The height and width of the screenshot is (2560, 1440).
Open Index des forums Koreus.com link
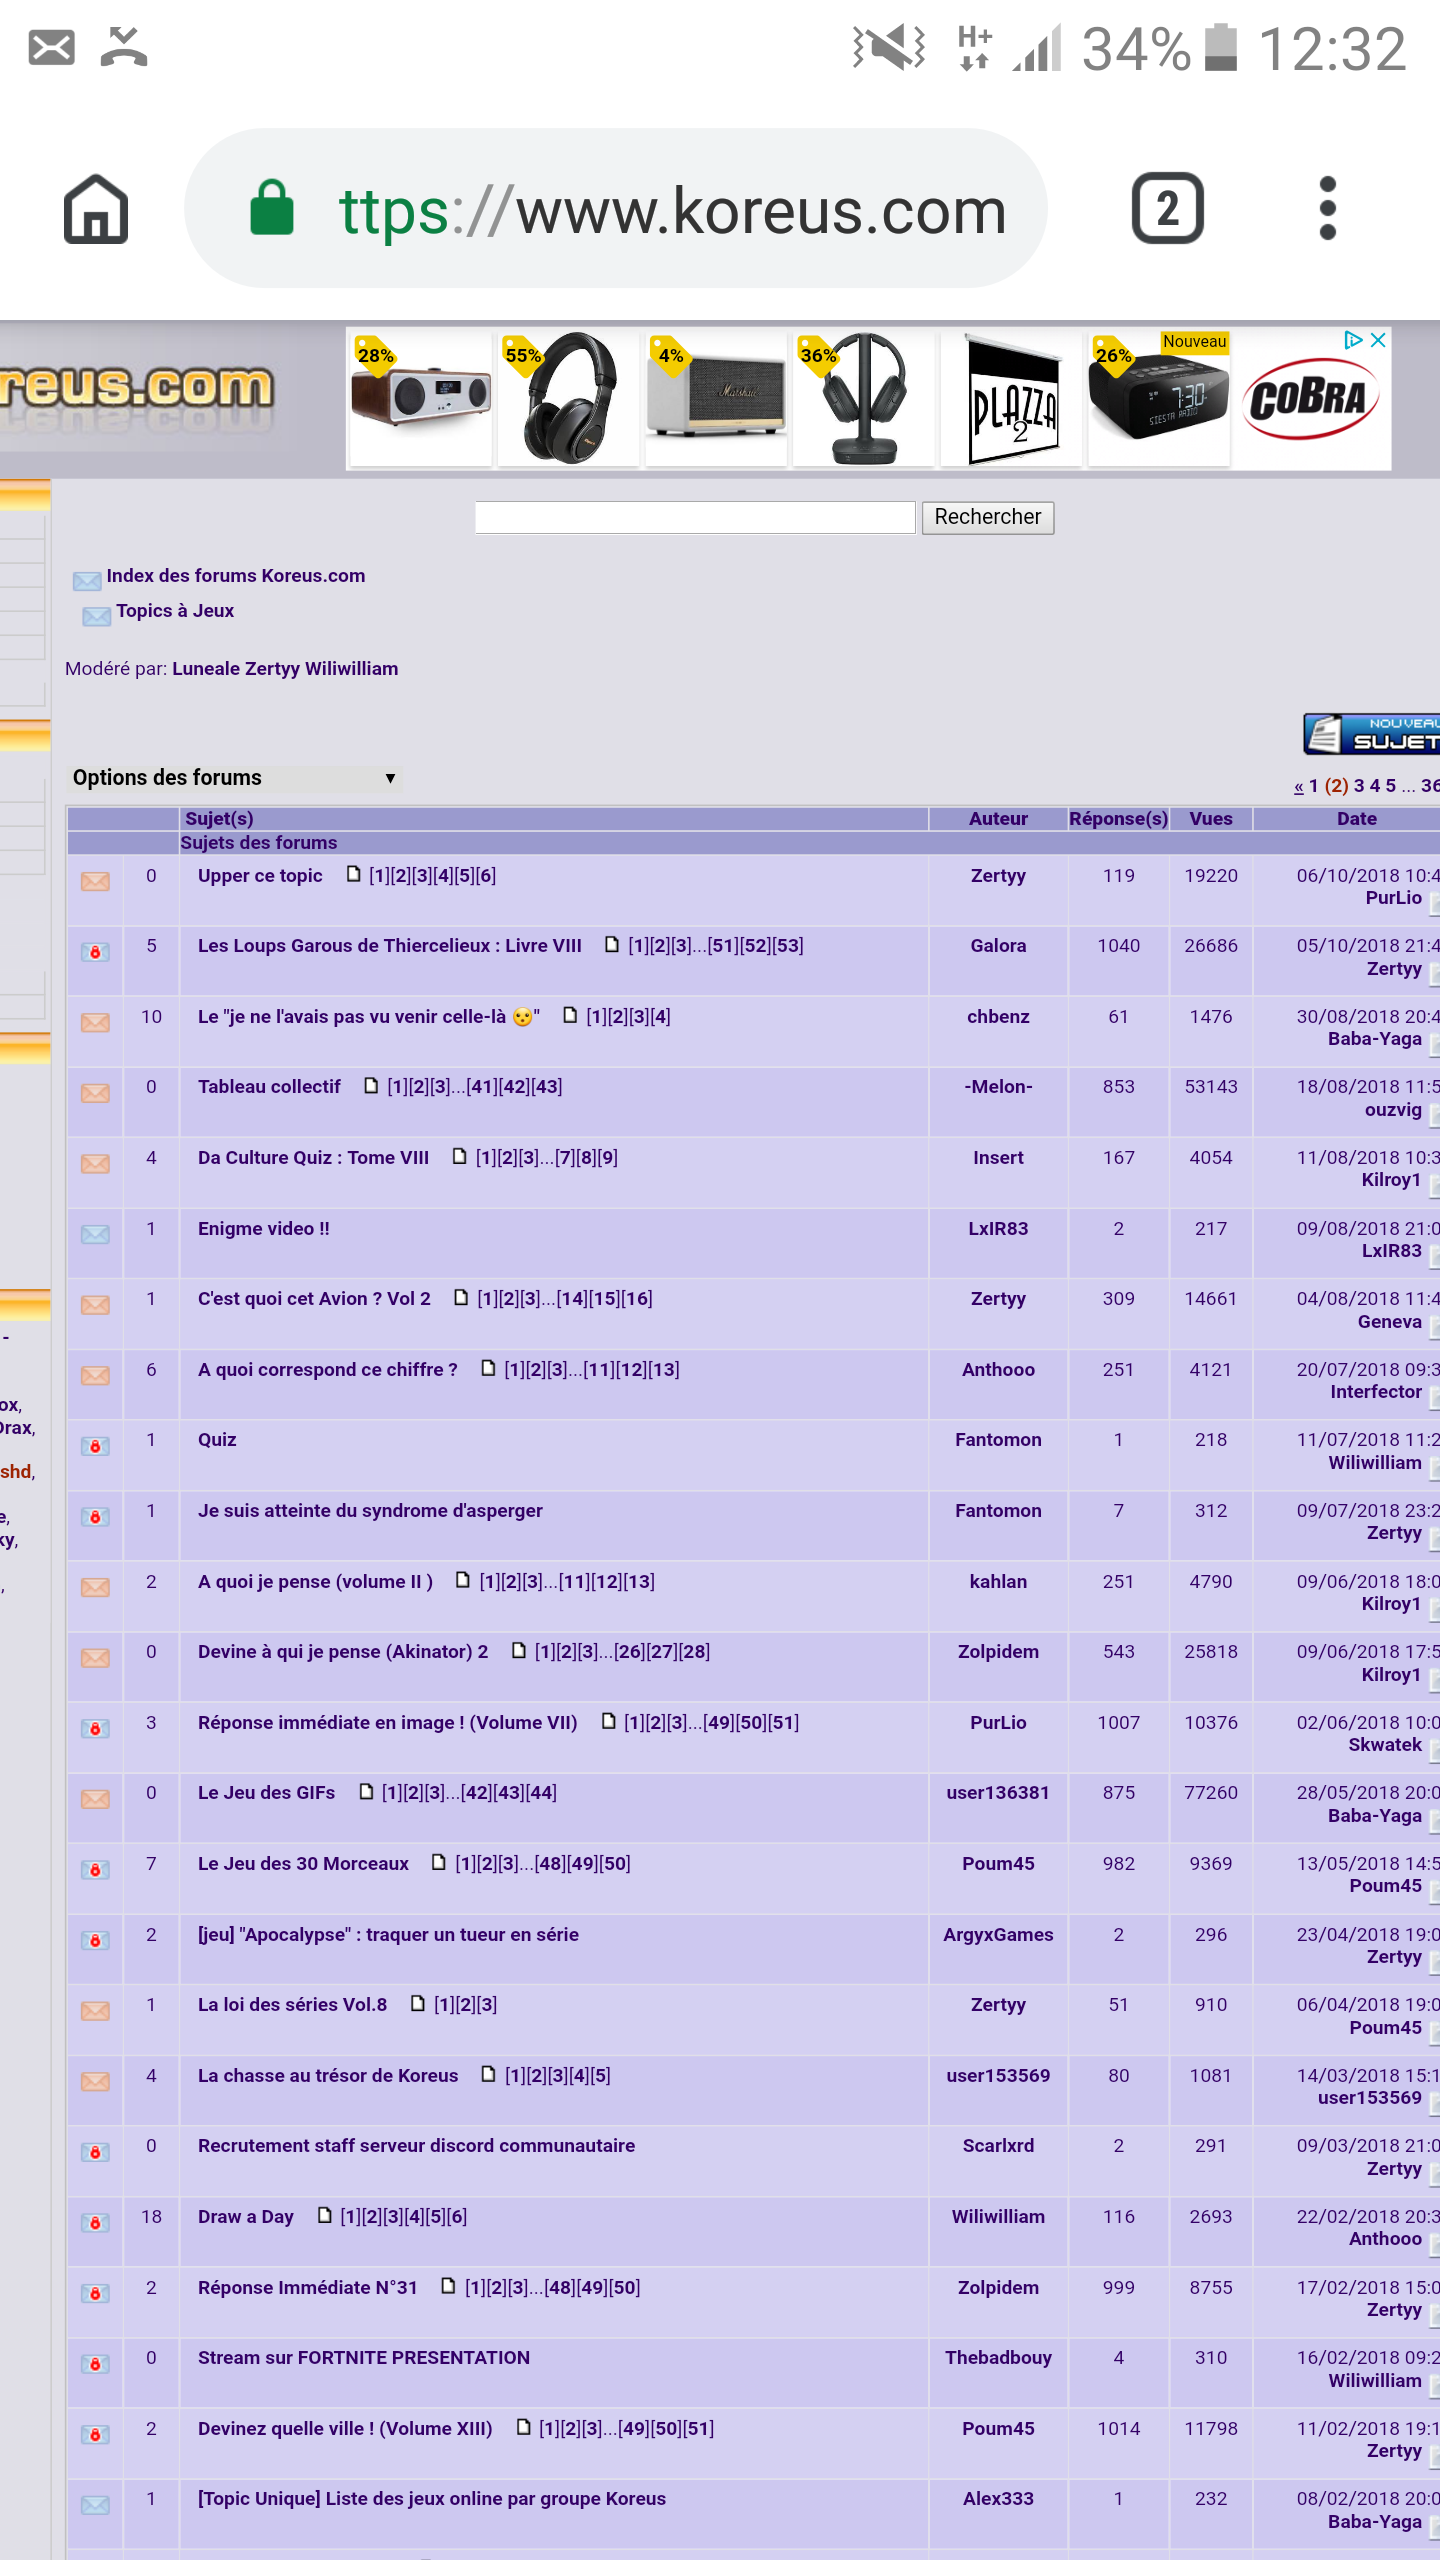coord(235,576)
